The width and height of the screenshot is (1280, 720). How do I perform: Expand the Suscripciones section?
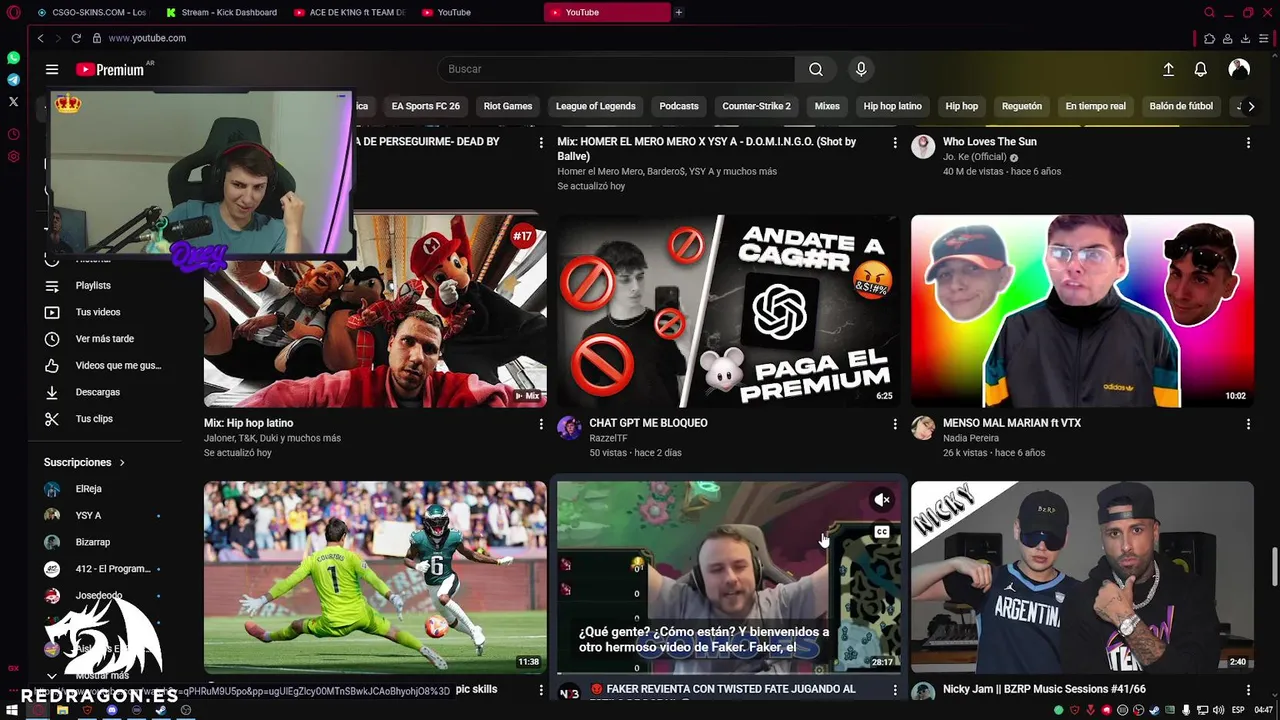[84, 462]
